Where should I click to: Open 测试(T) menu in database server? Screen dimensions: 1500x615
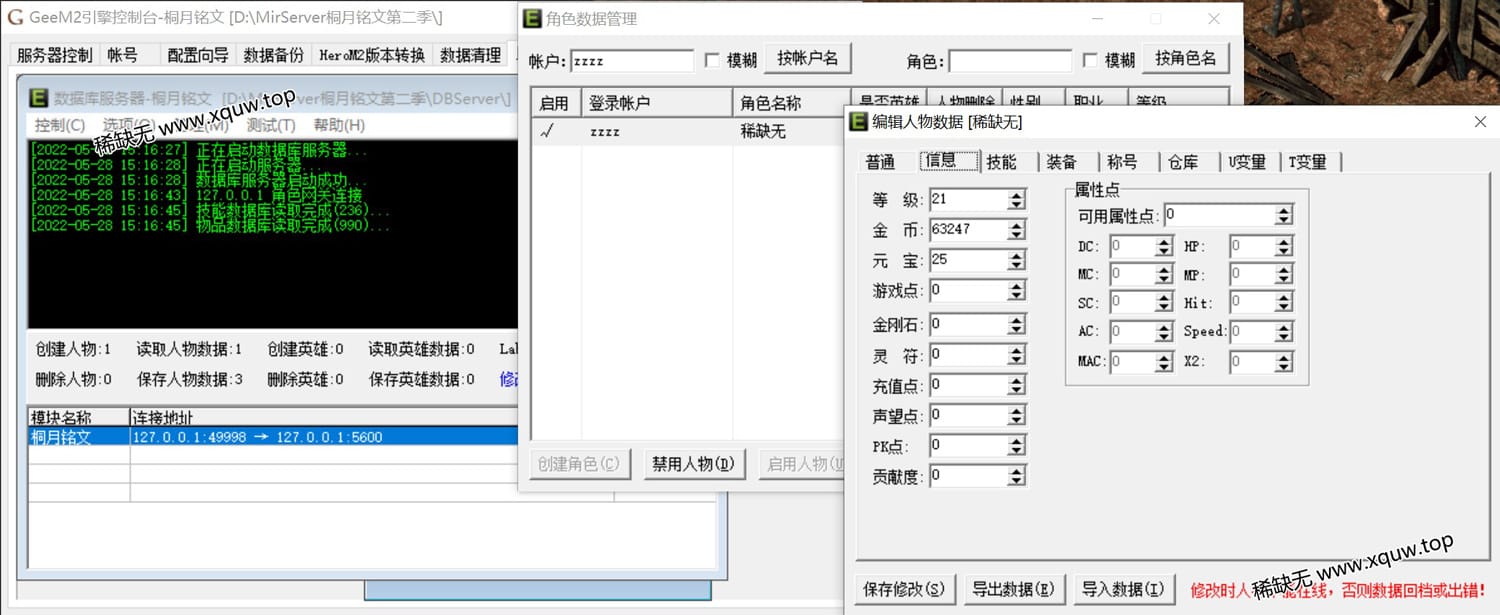click(271, 125)
